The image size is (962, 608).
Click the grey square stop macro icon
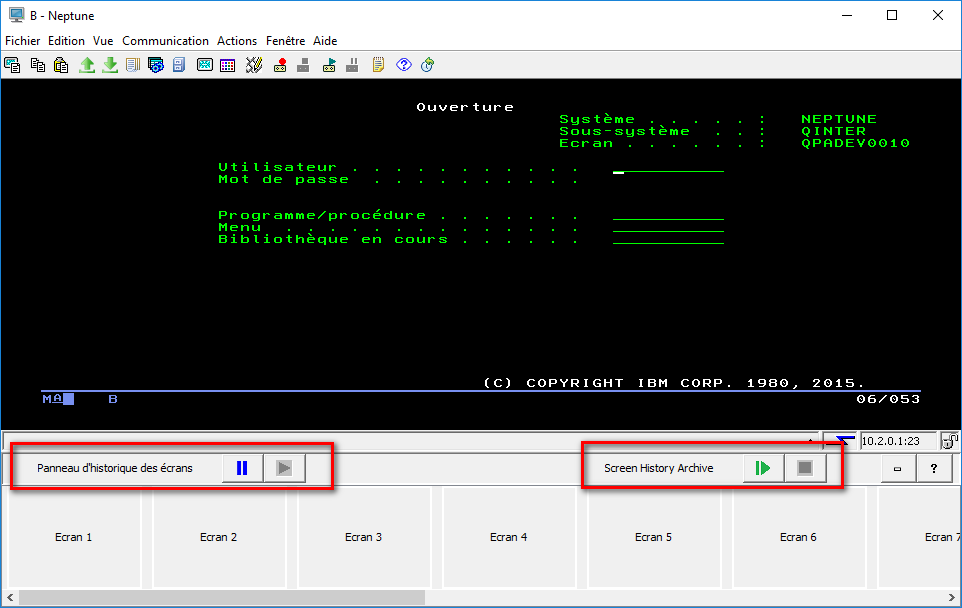point(303,65)
